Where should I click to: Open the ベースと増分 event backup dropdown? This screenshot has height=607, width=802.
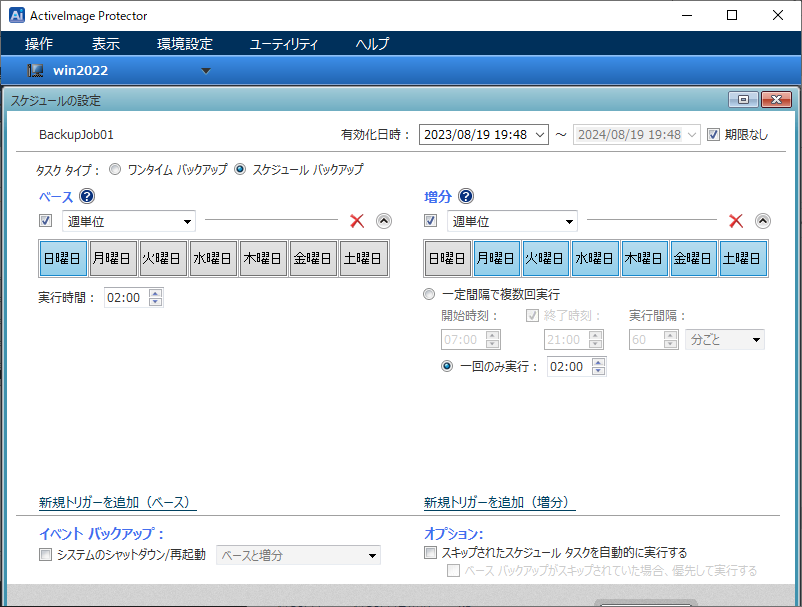click(x=299, y=555)
